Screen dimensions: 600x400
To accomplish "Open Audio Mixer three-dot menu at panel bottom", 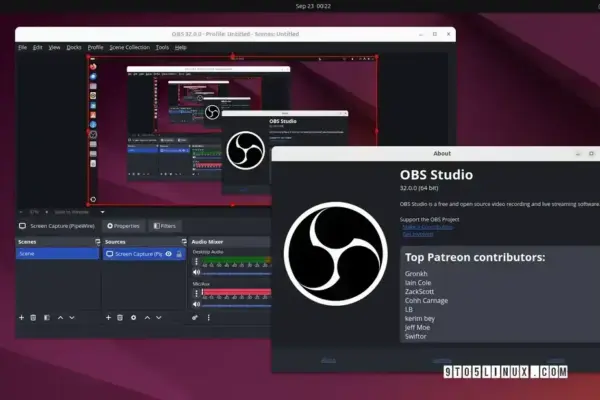I will point(209,318).
